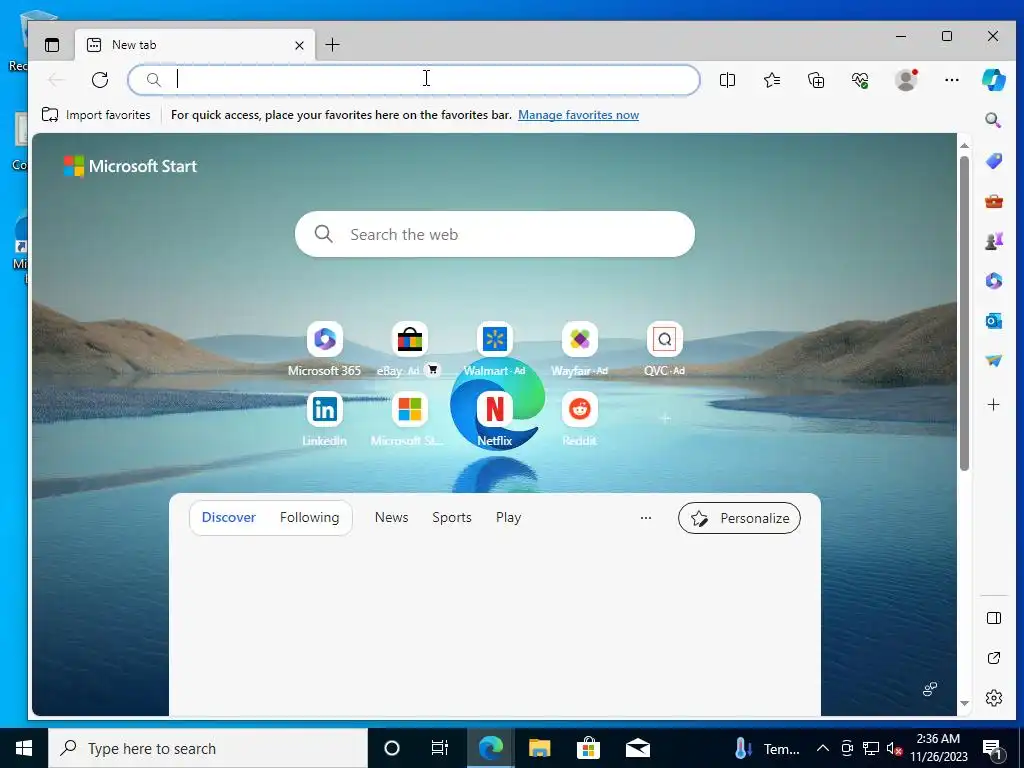Switch to the Sports tab
The image size is (1024, 768).
coord(452,517)
